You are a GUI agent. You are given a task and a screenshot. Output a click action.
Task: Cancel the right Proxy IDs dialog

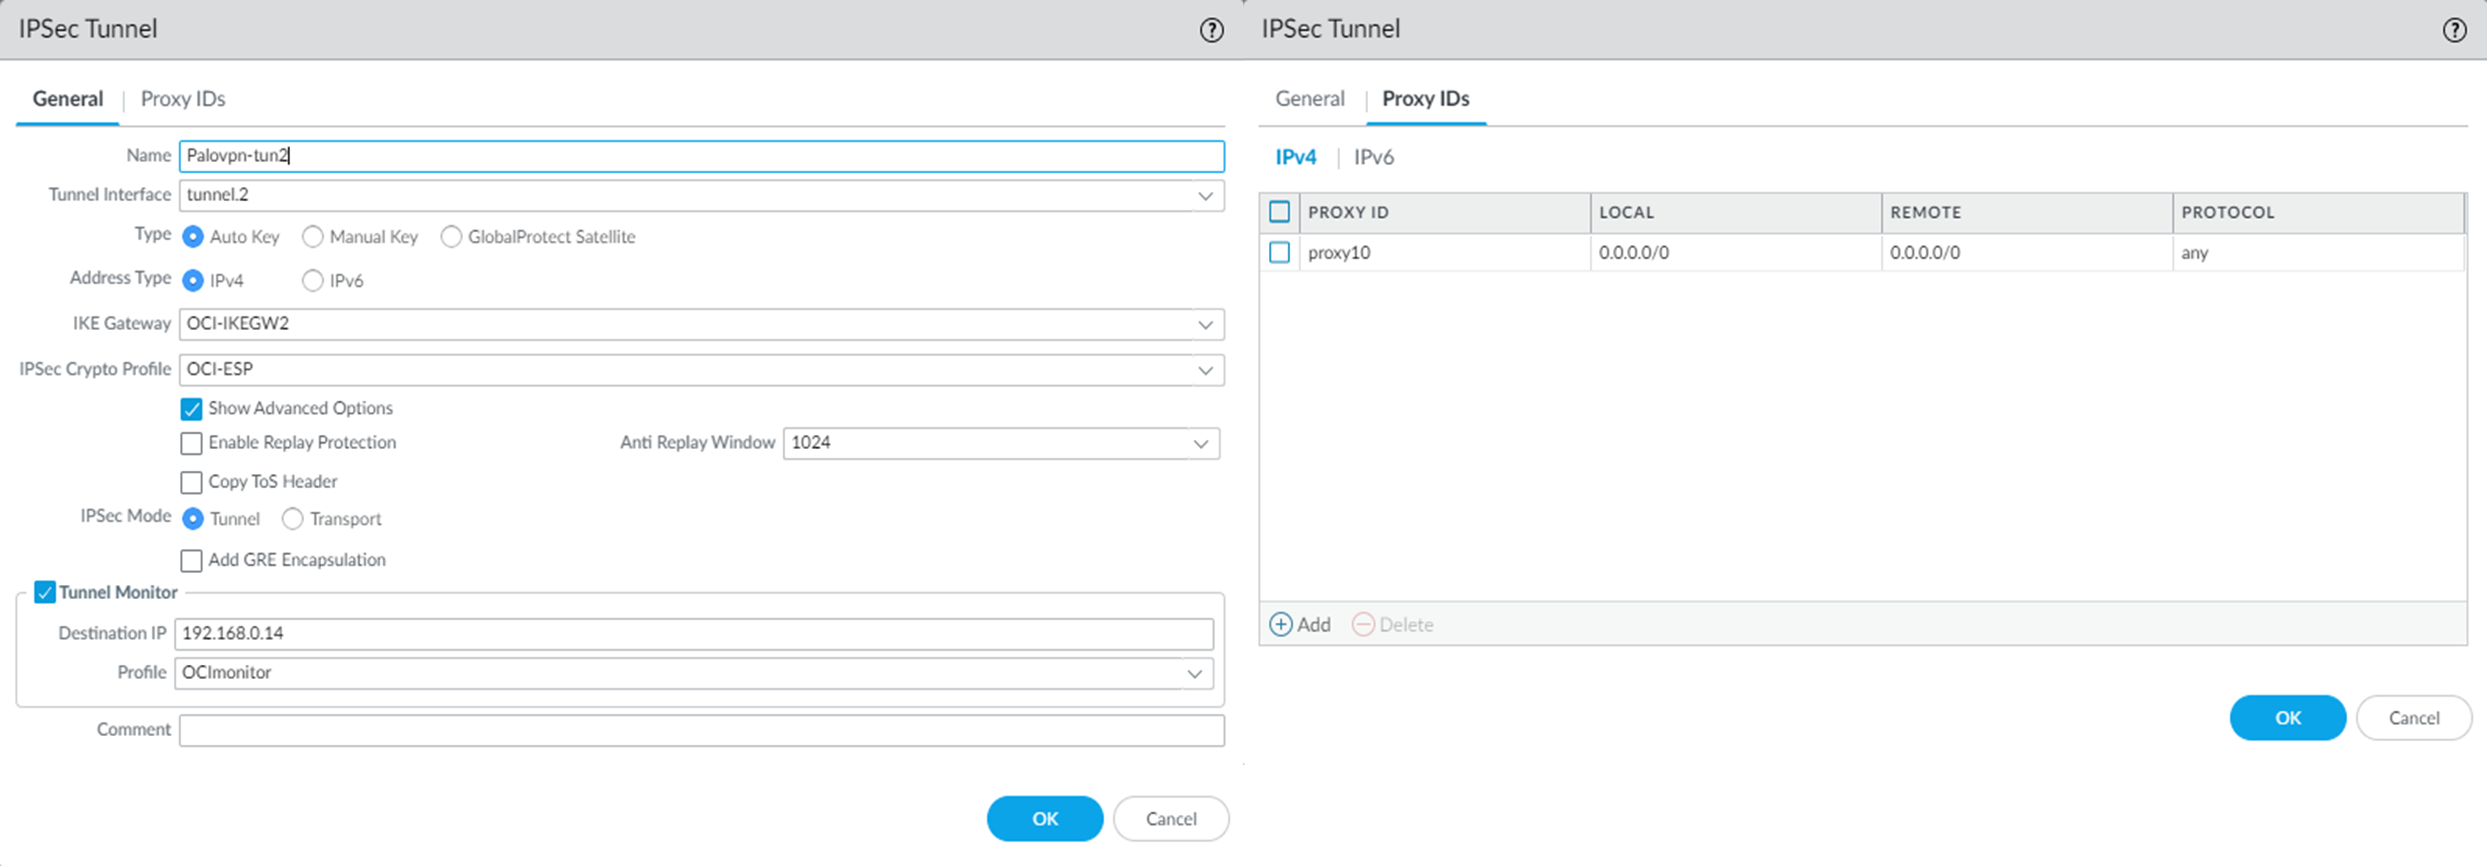[x=2414, y=718]
